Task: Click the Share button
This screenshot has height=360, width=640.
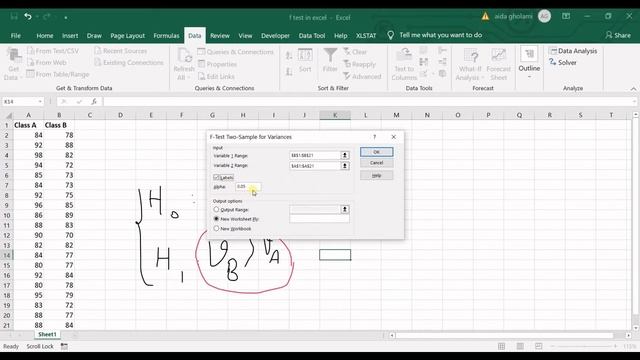Action: [x=618, y=35]
